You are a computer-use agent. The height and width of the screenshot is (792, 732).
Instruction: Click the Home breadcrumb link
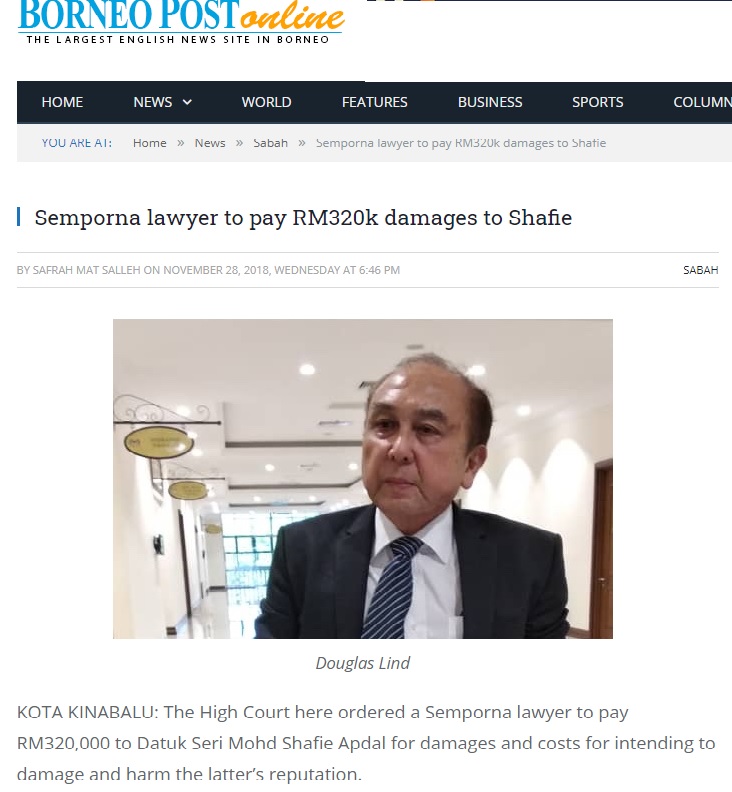150,143
